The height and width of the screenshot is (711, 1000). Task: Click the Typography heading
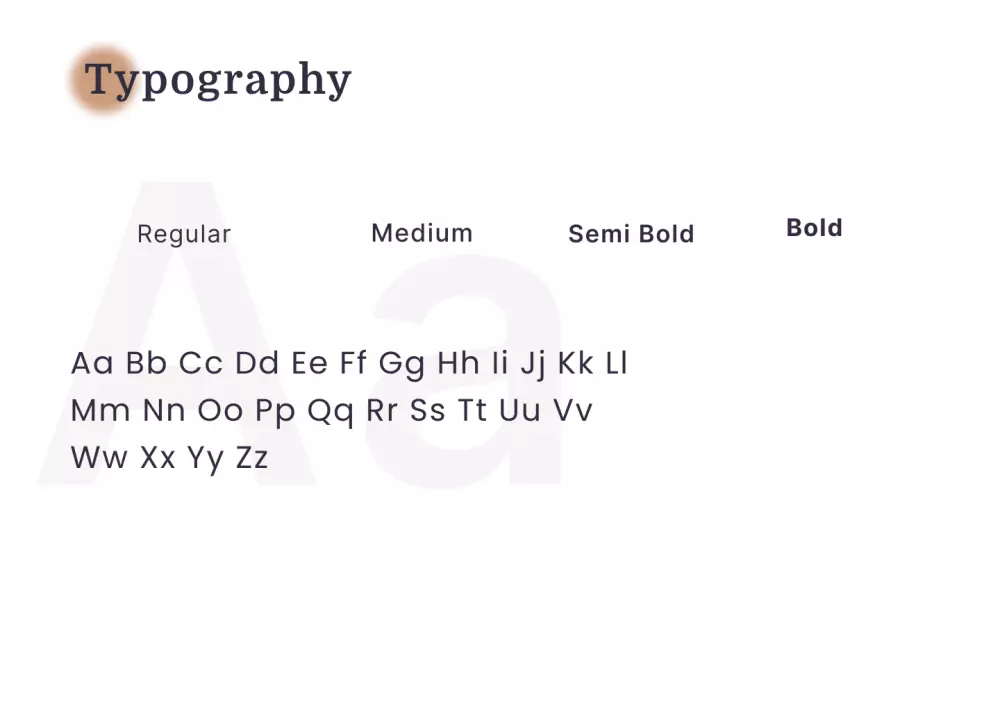[218, 80]
